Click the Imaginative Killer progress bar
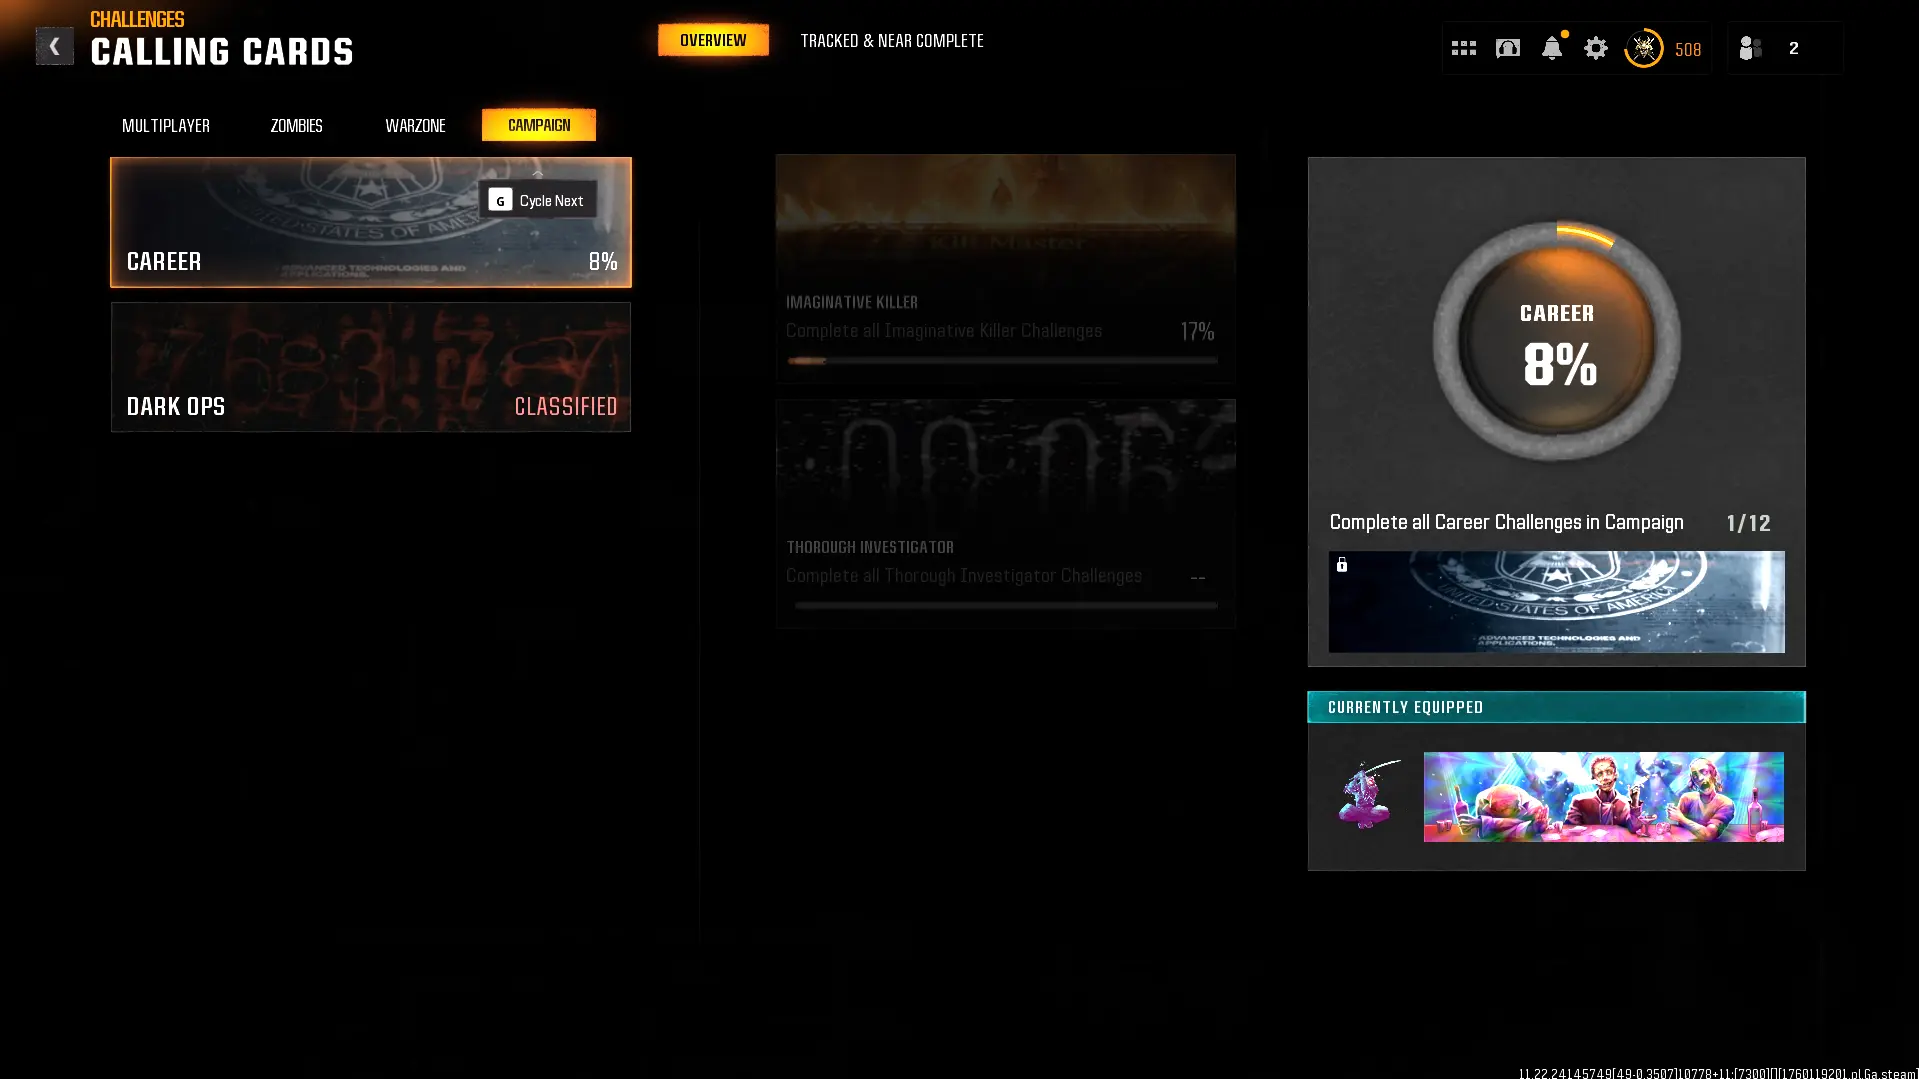This screenshot has height=1079, width=1919. pos(1002,360)
